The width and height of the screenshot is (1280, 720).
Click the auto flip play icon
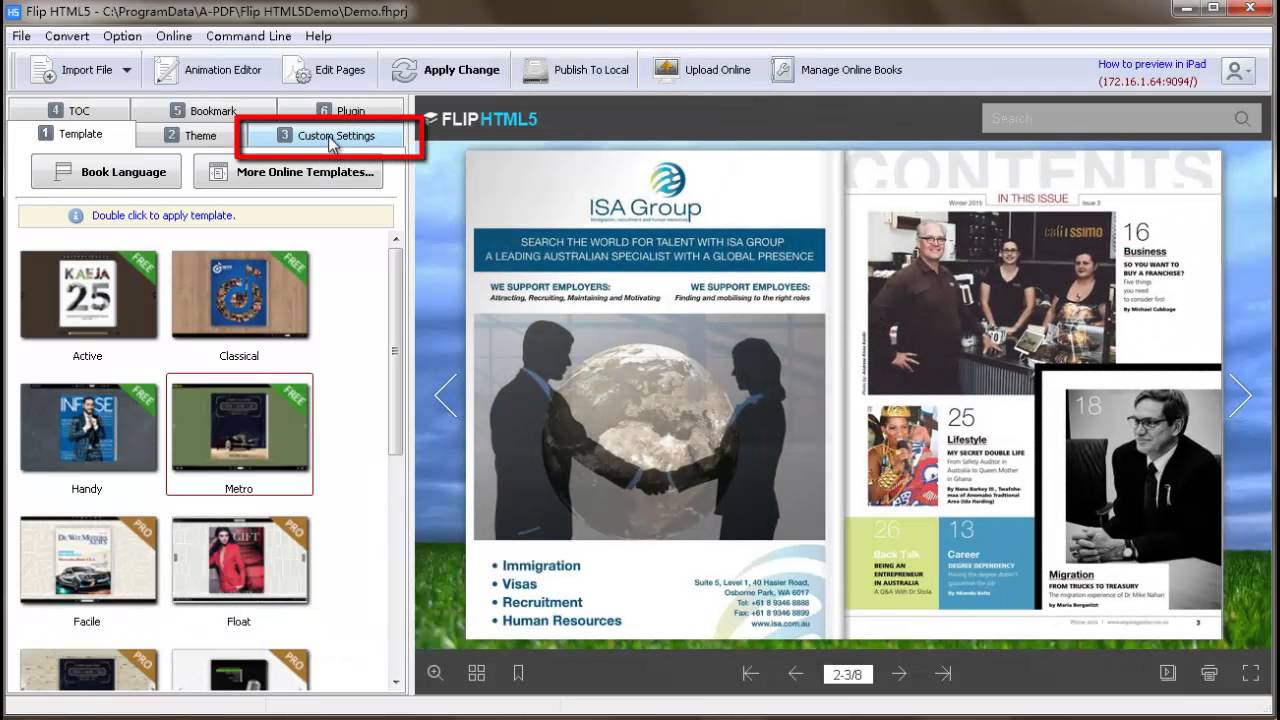[1167, 673]
